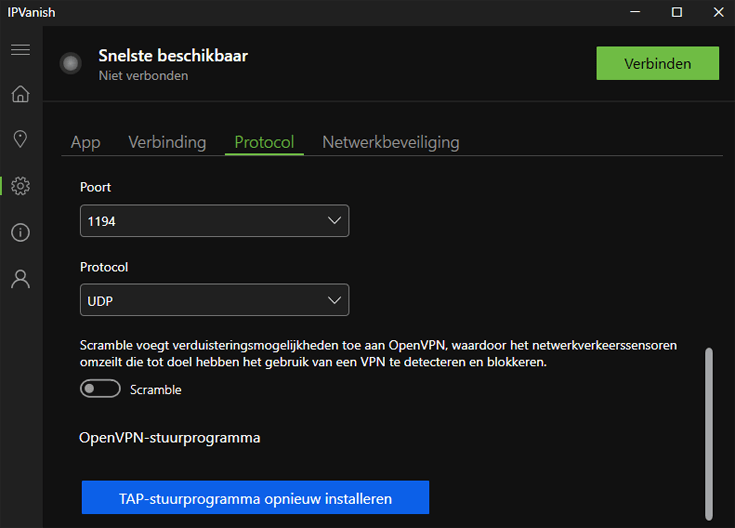Open the Account profile icon
735x528 pixels.
point(21,279)
